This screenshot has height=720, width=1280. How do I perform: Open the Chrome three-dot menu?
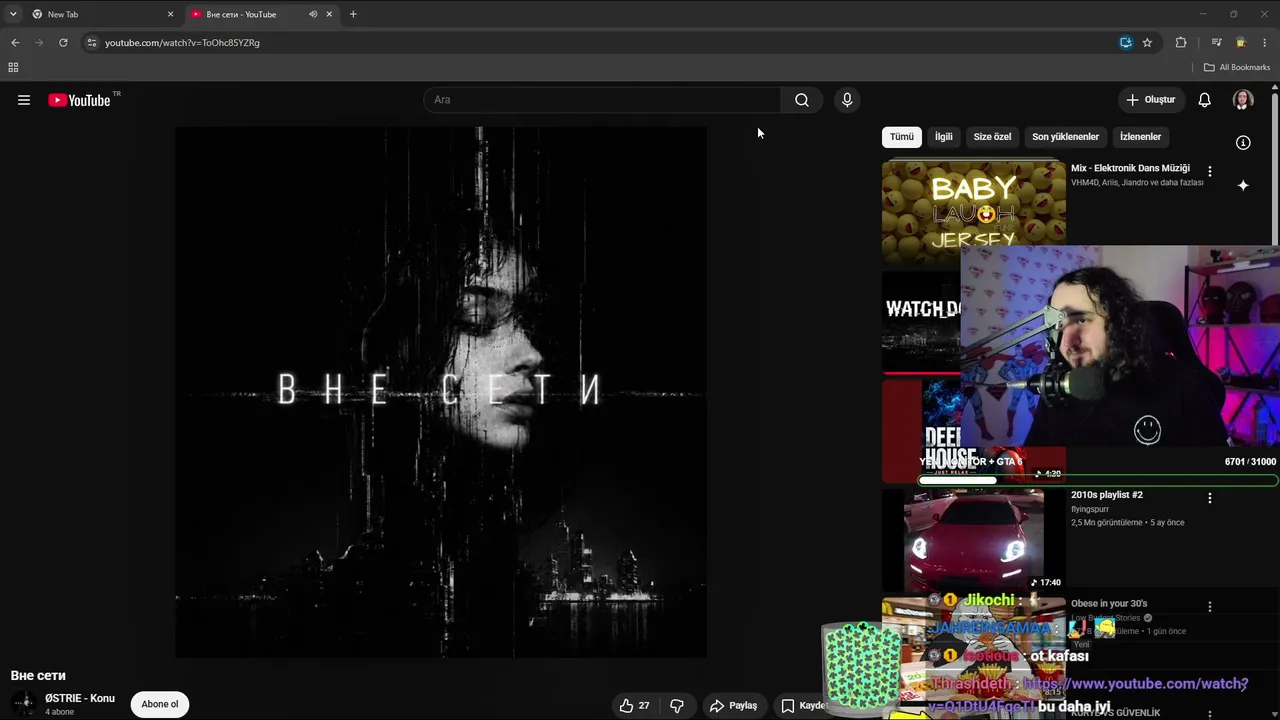(x=1265, y=43)
